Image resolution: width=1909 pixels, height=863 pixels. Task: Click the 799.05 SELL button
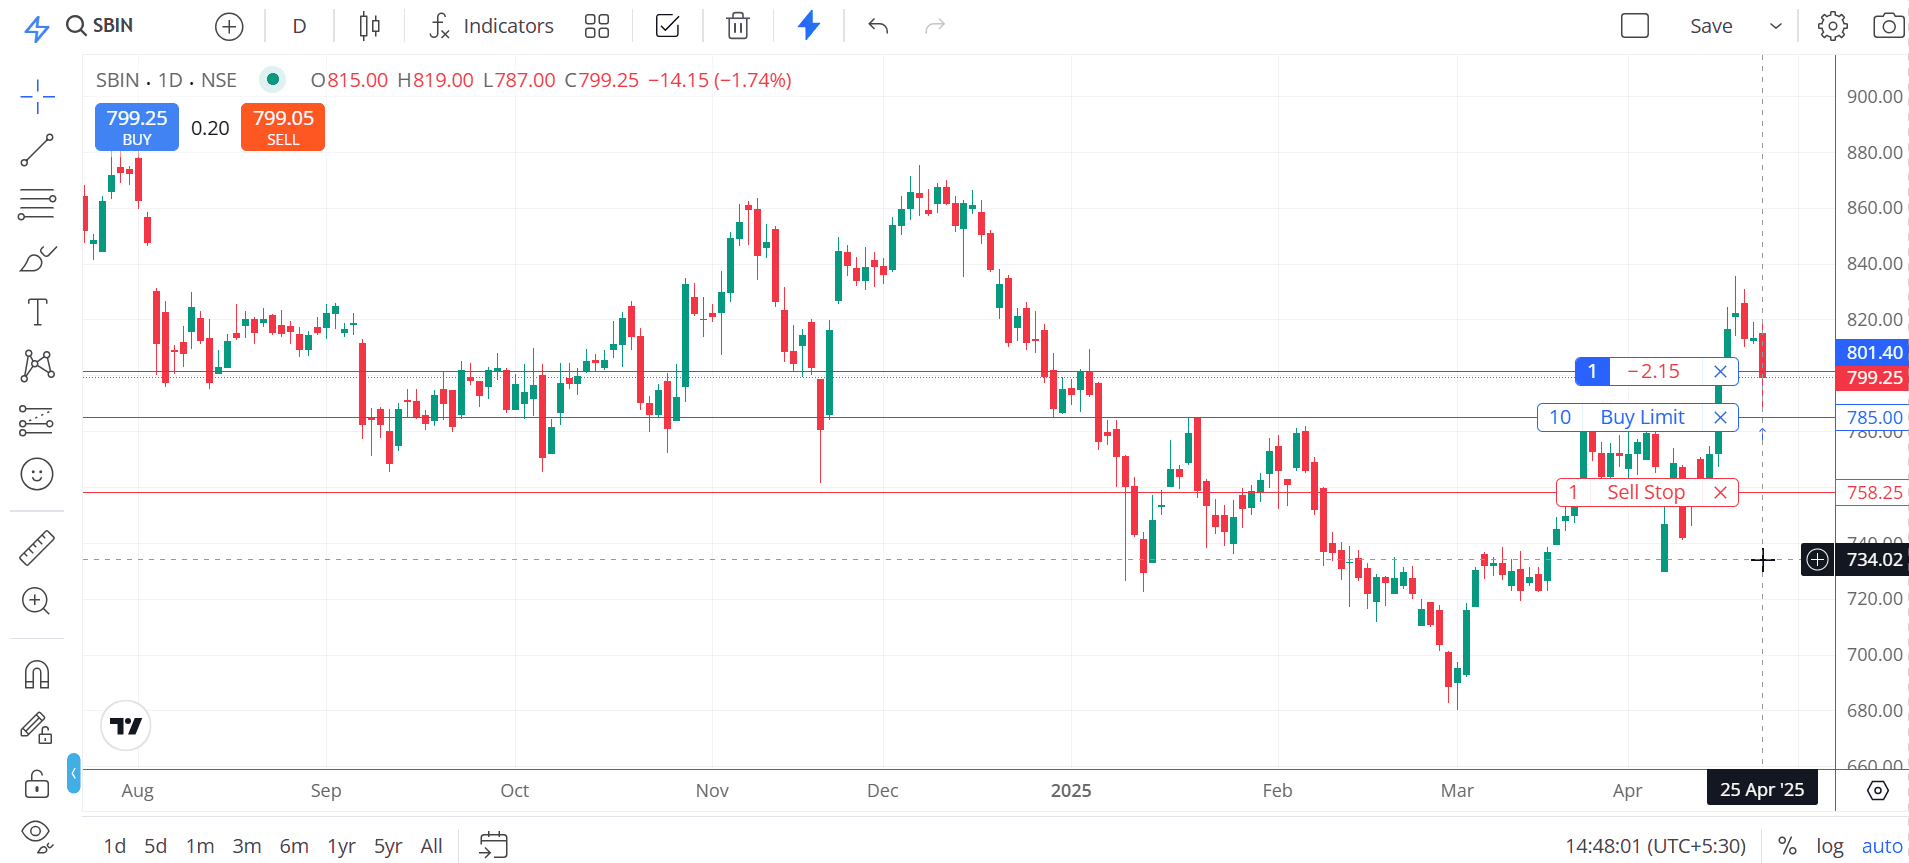point(283,127)
